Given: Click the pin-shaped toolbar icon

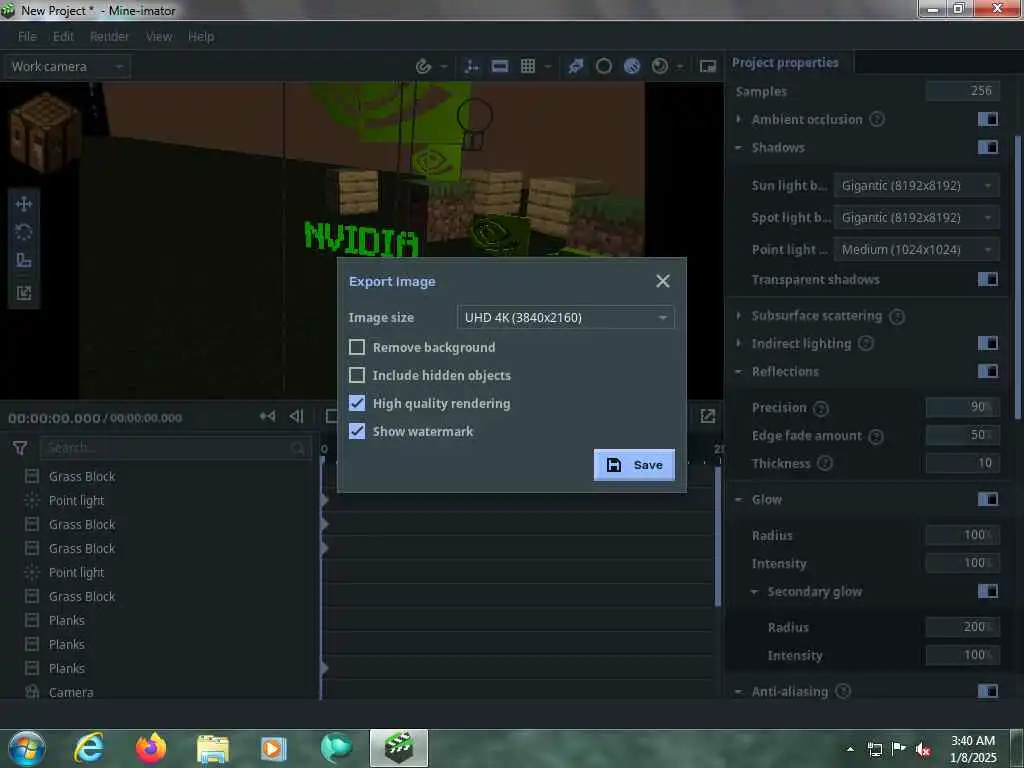Looking at the screenshot, I should 575,66.
